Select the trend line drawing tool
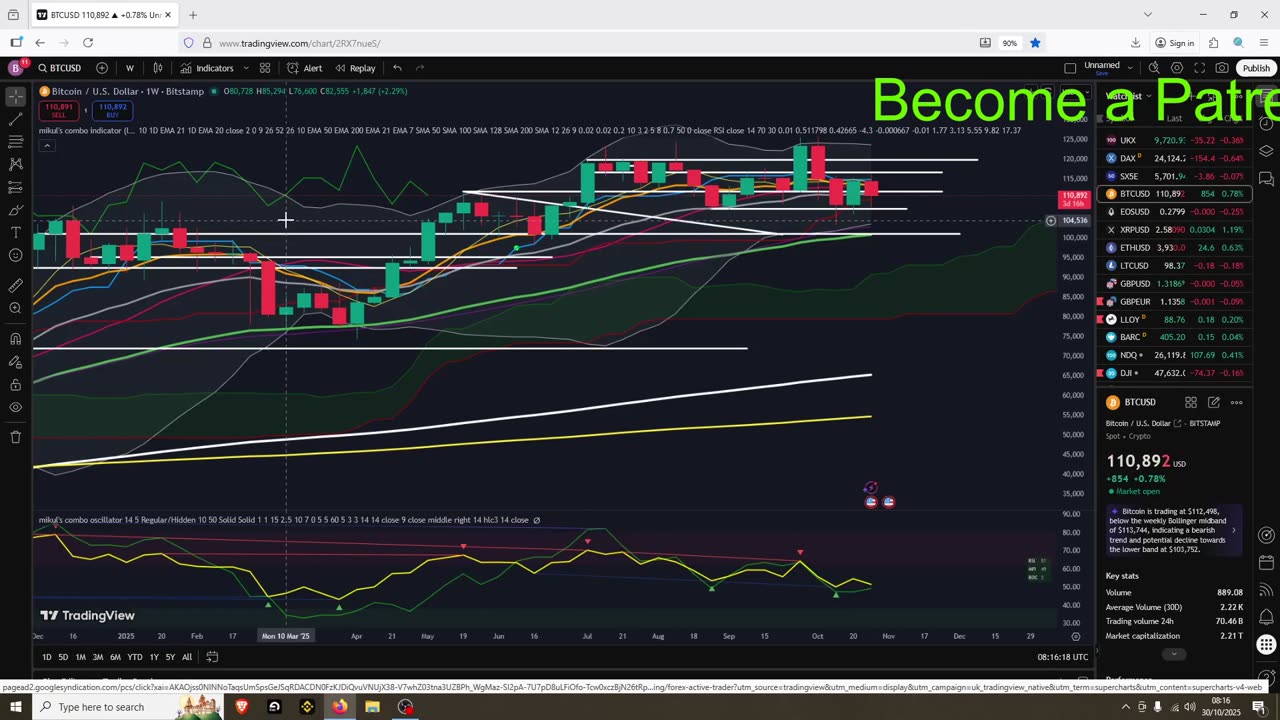The width and height of the screenshot is (1280, 720). coord(15,119)
